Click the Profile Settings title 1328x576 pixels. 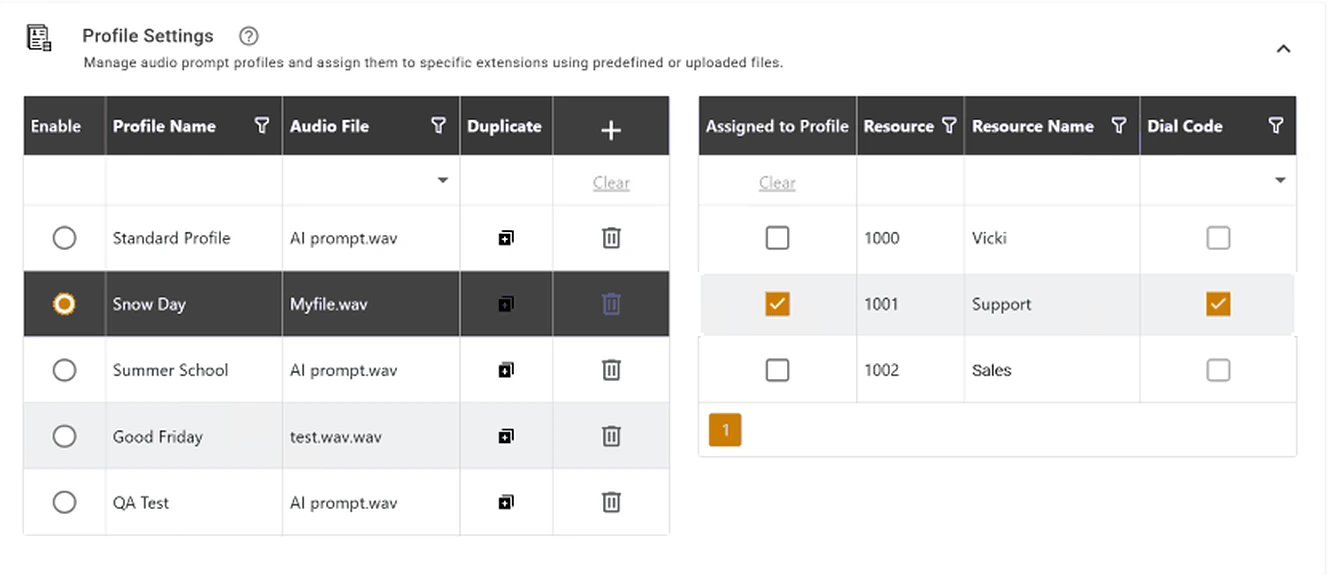148,36
